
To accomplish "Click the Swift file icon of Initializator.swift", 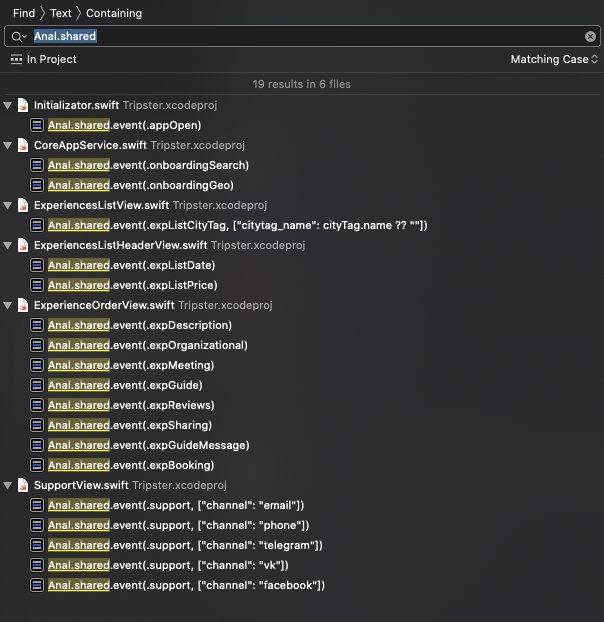I will coord(23,105).
